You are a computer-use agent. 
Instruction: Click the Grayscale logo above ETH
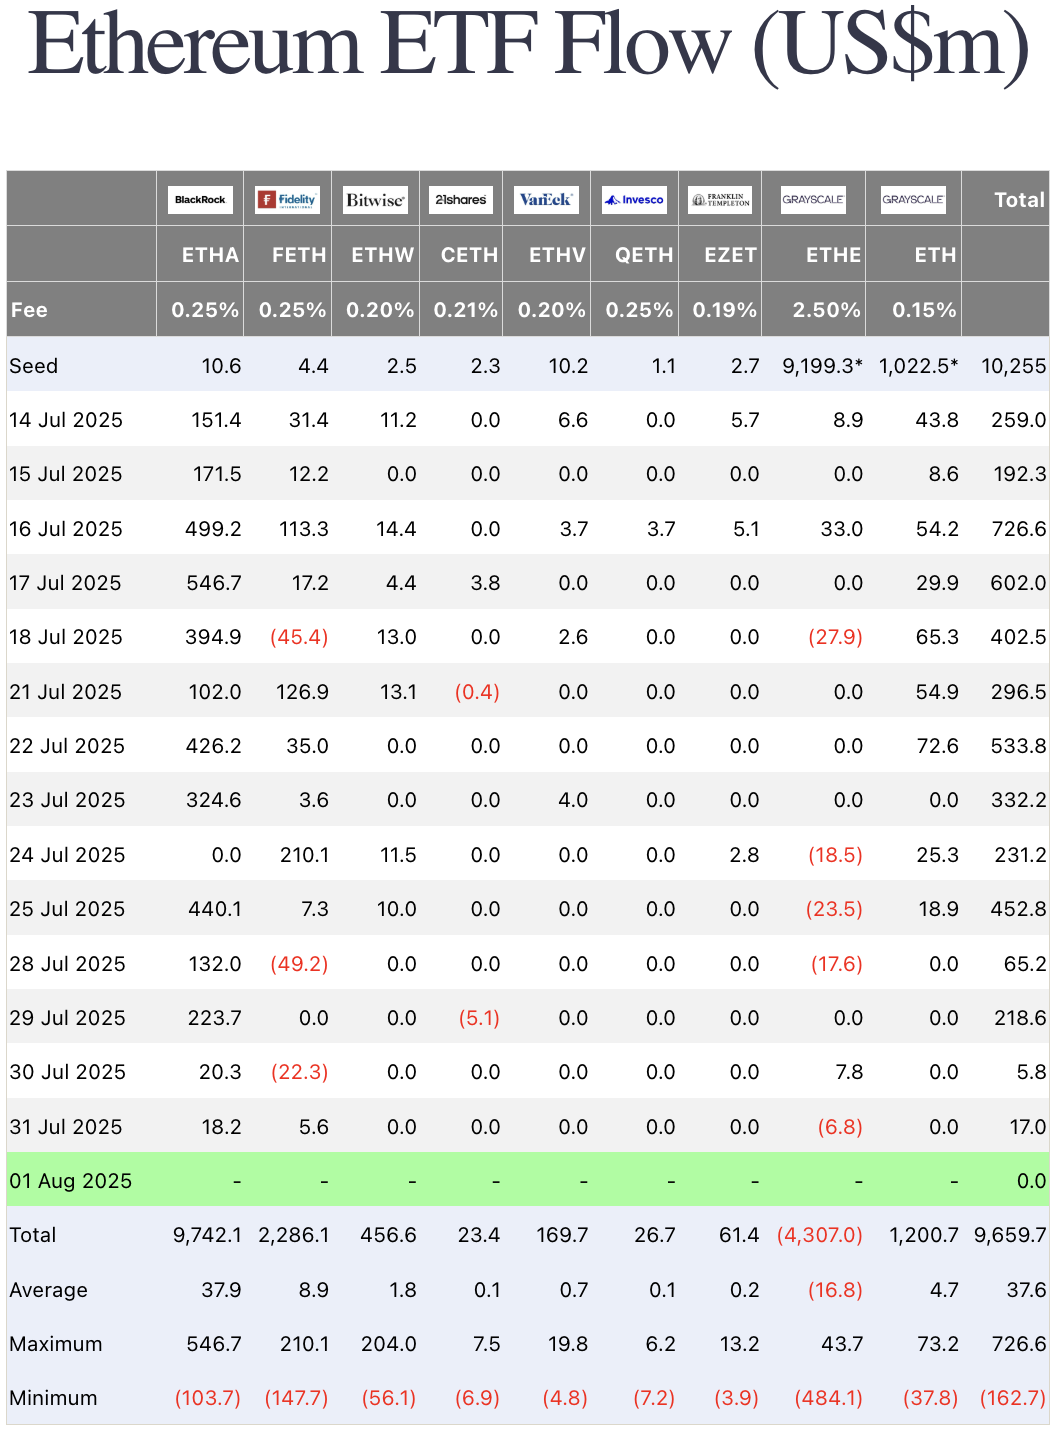(x=913, y=200)
